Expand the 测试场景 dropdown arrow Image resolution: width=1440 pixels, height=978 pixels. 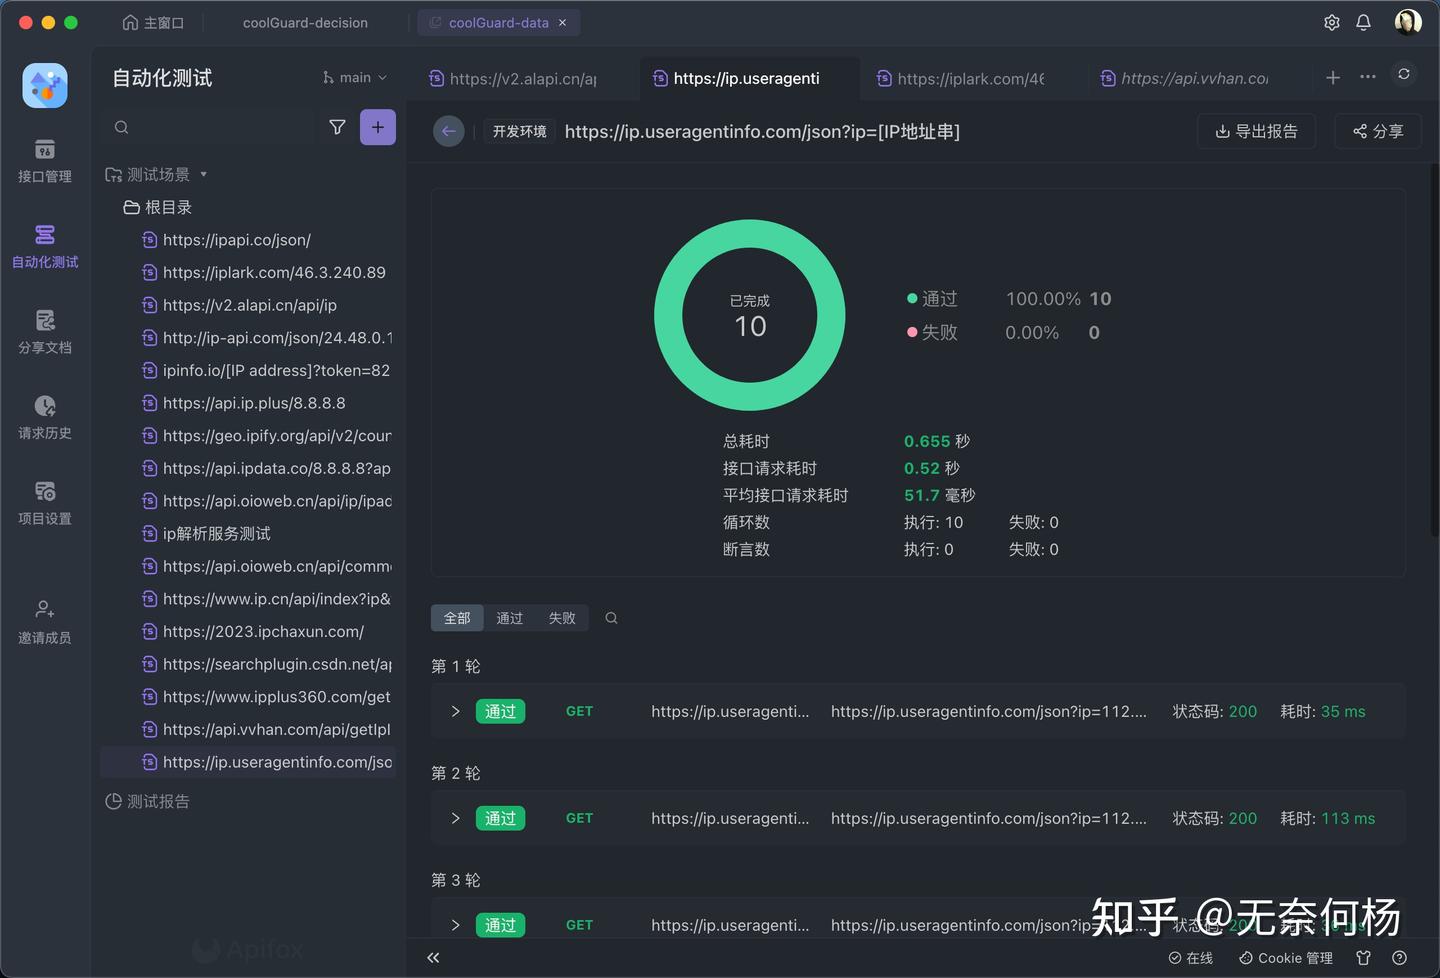204,174
